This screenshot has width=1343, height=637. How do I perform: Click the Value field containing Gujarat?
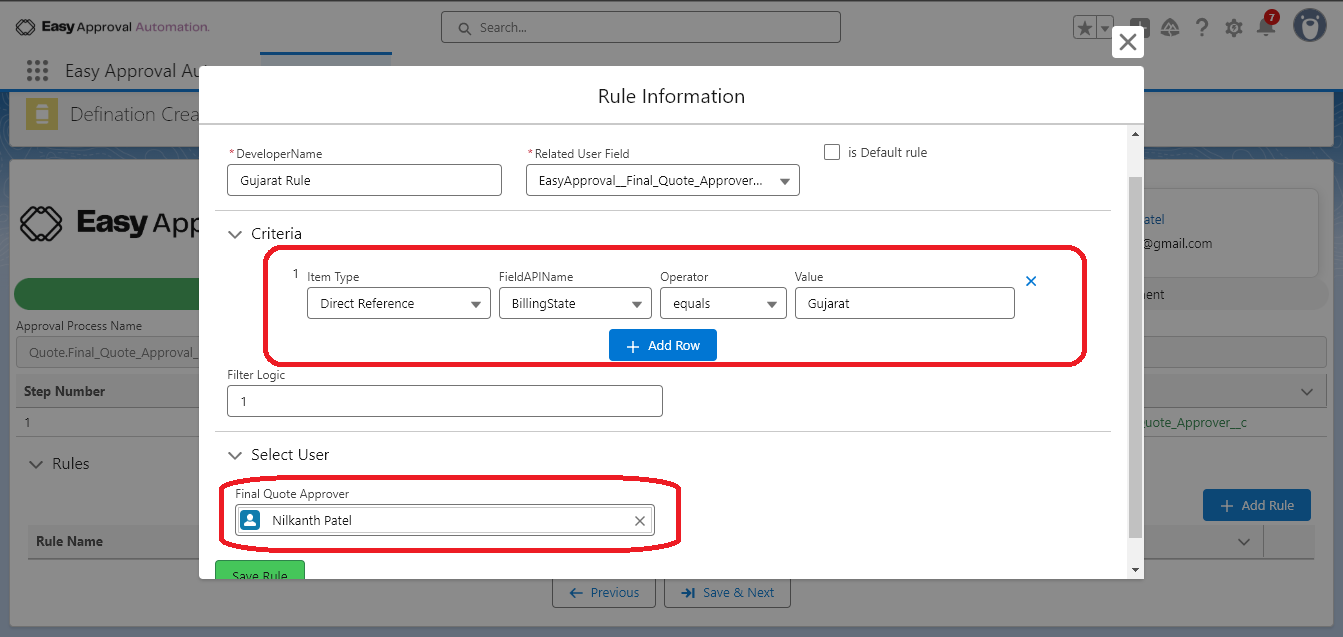coord(905,303)
